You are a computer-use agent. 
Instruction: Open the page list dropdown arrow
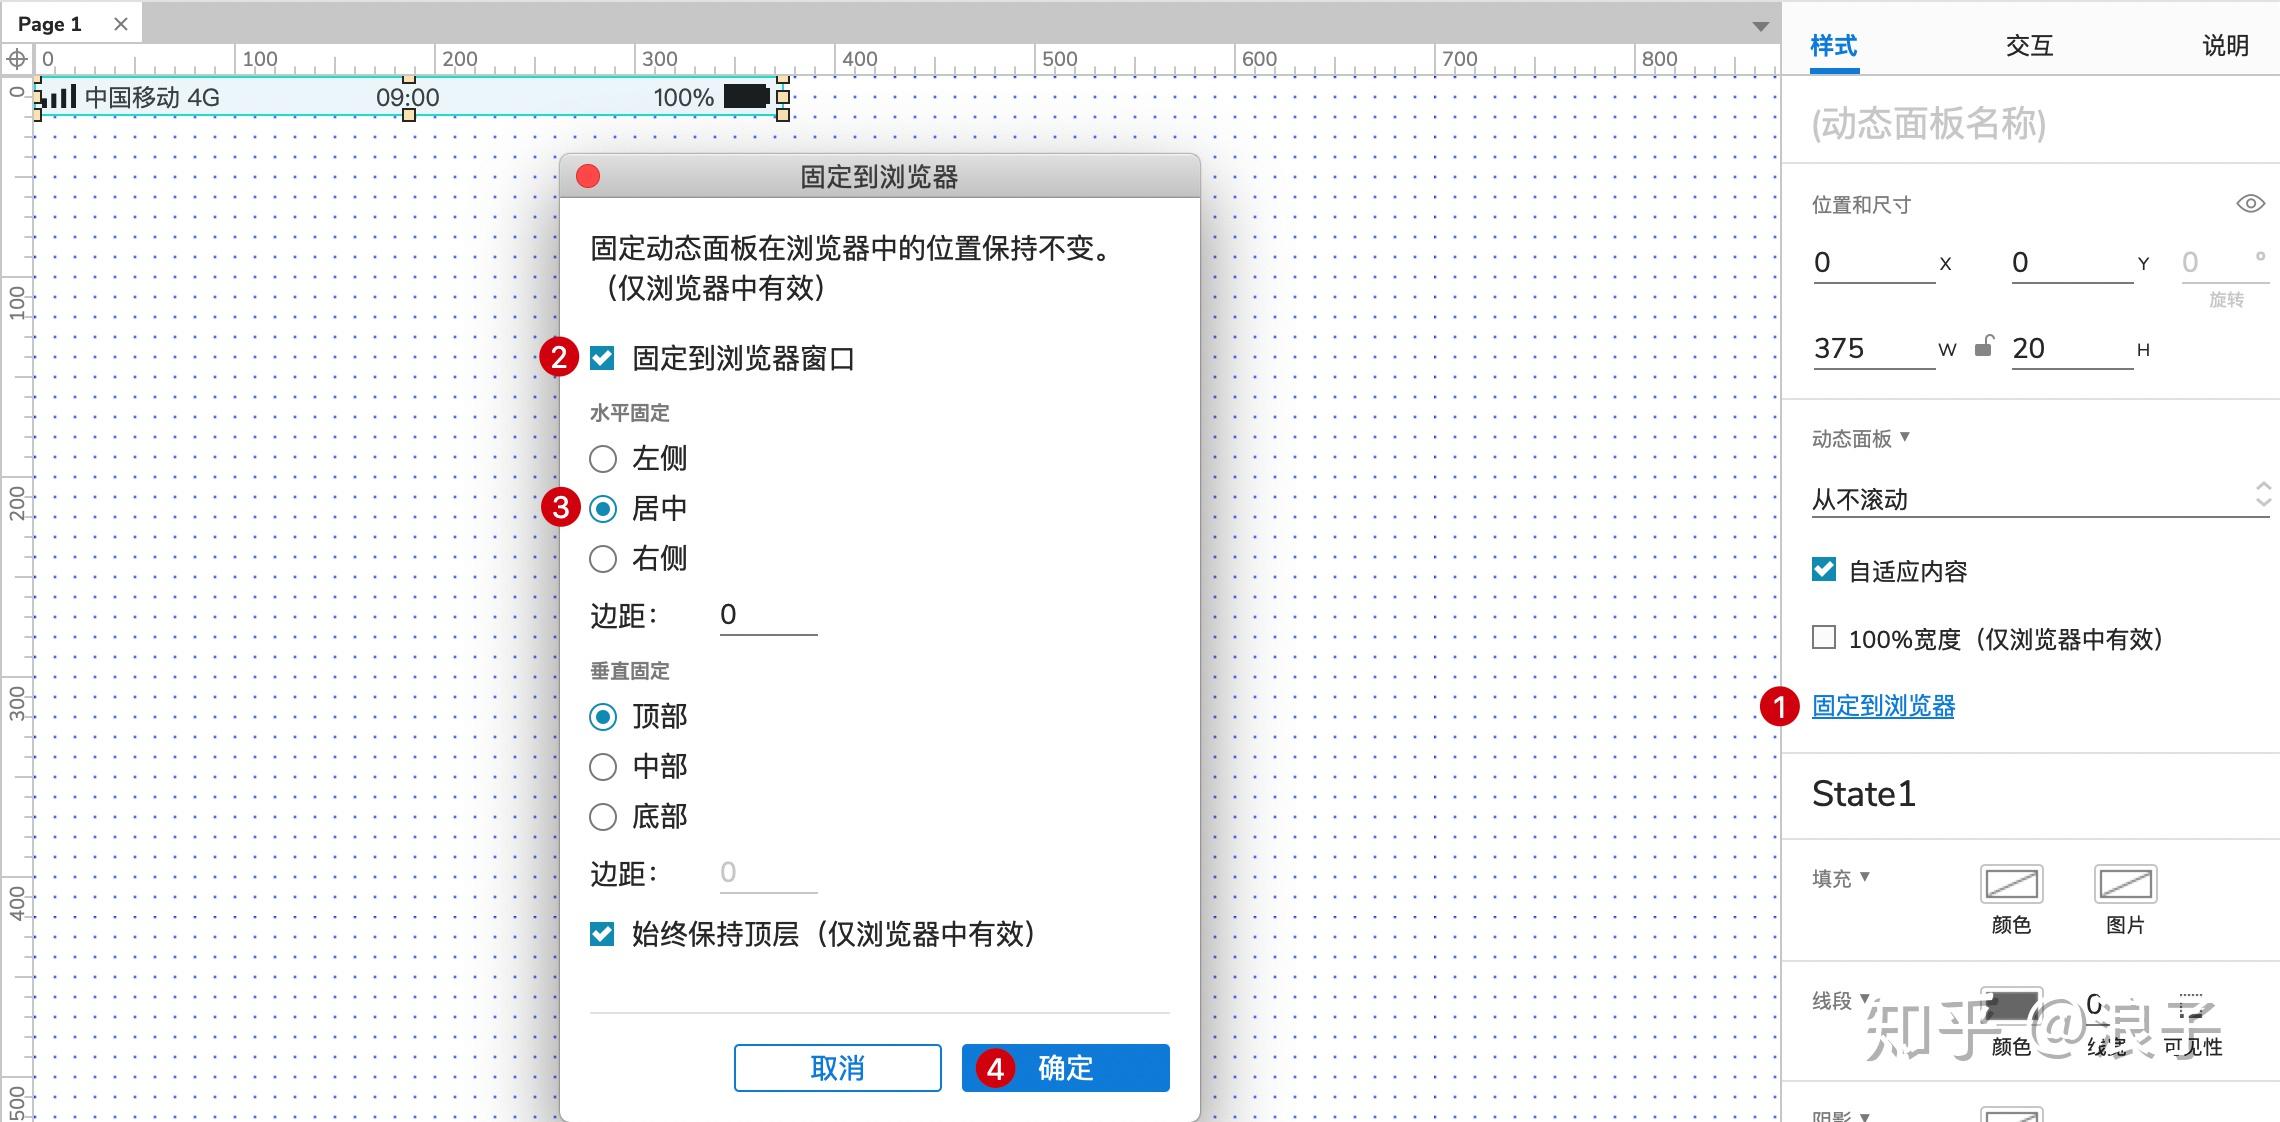coord(1761,27)
